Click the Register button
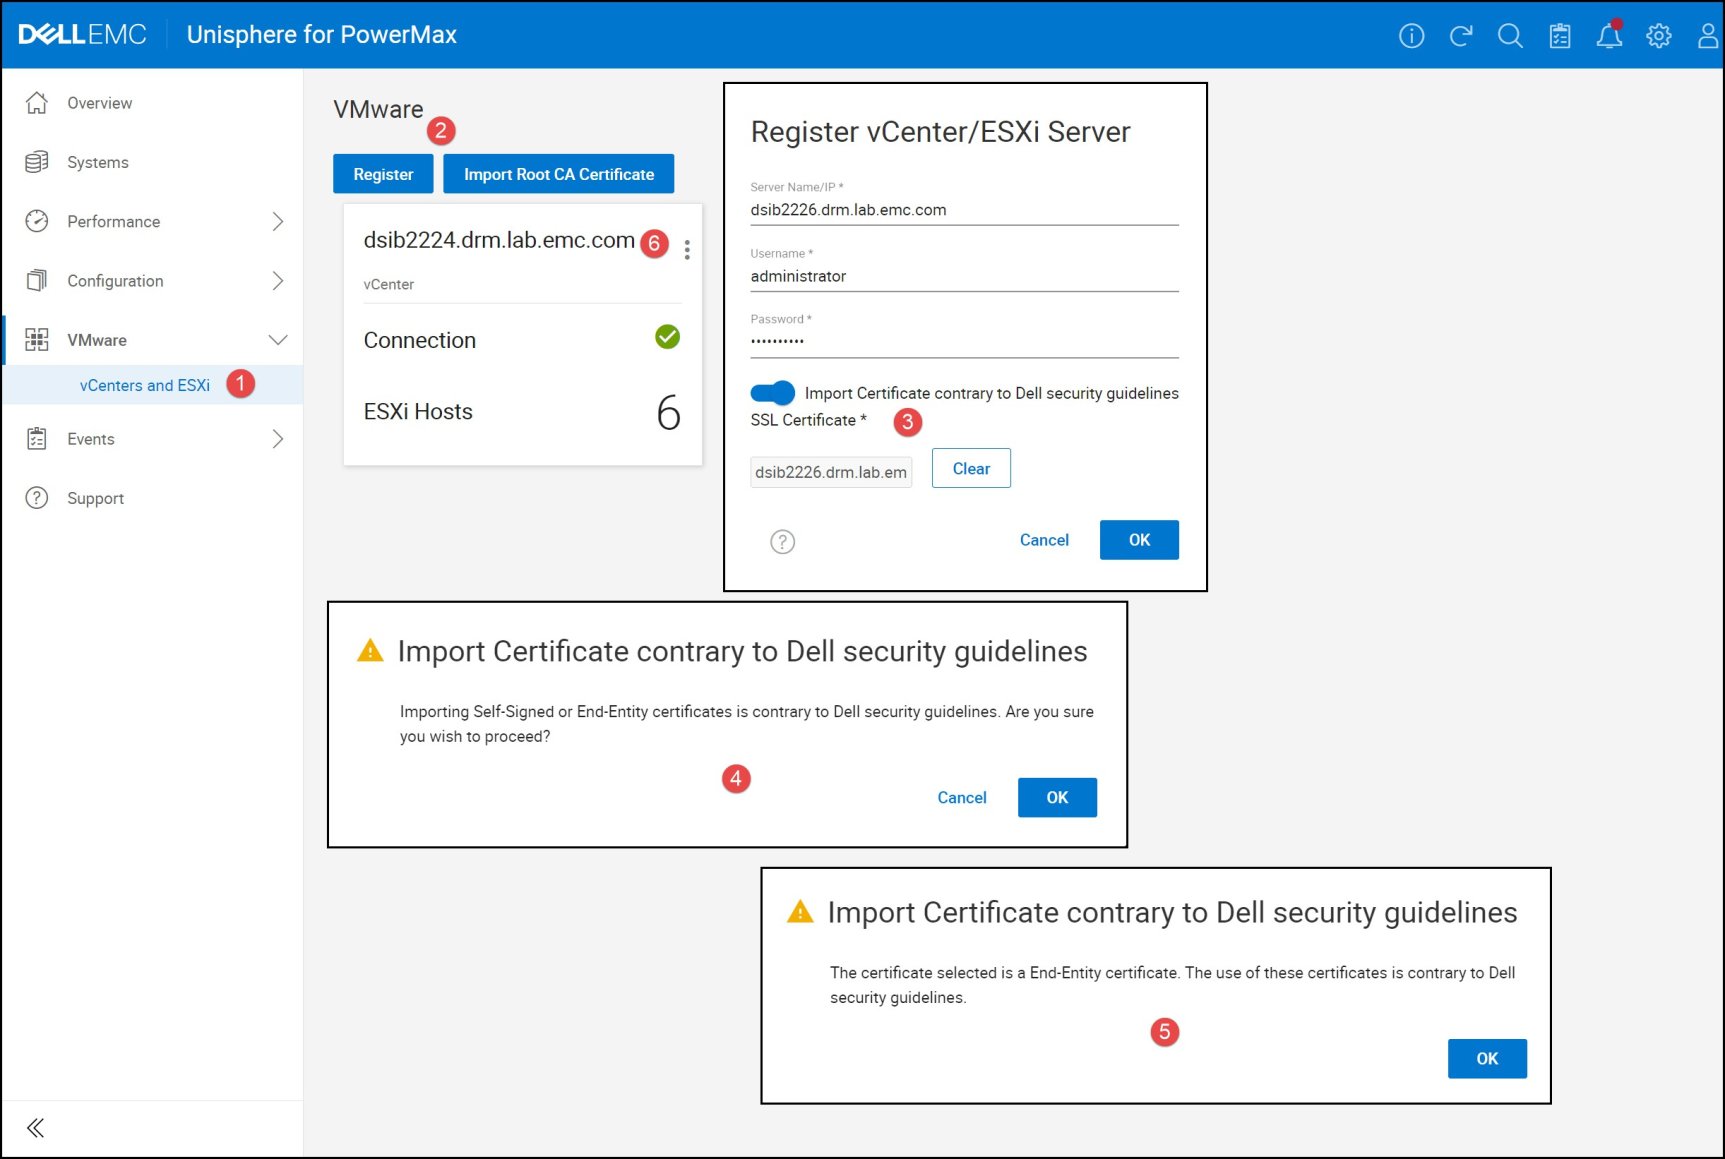This screenshot has width=1725, height=1159. tap(383, 174)
